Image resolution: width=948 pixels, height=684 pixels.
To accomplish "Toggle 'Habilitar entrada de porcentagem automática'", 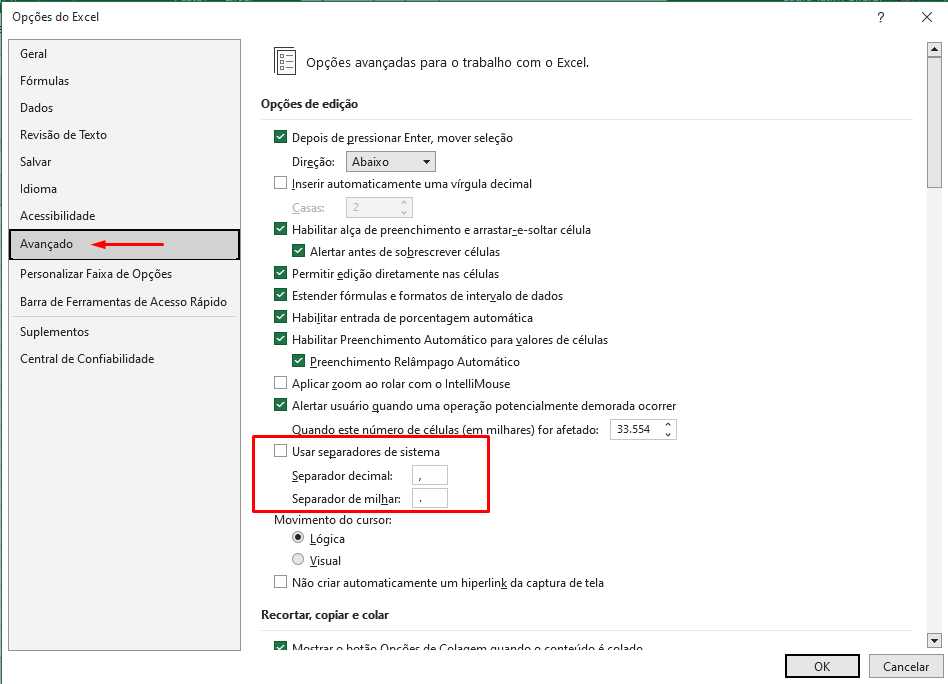I will (281, 317).
